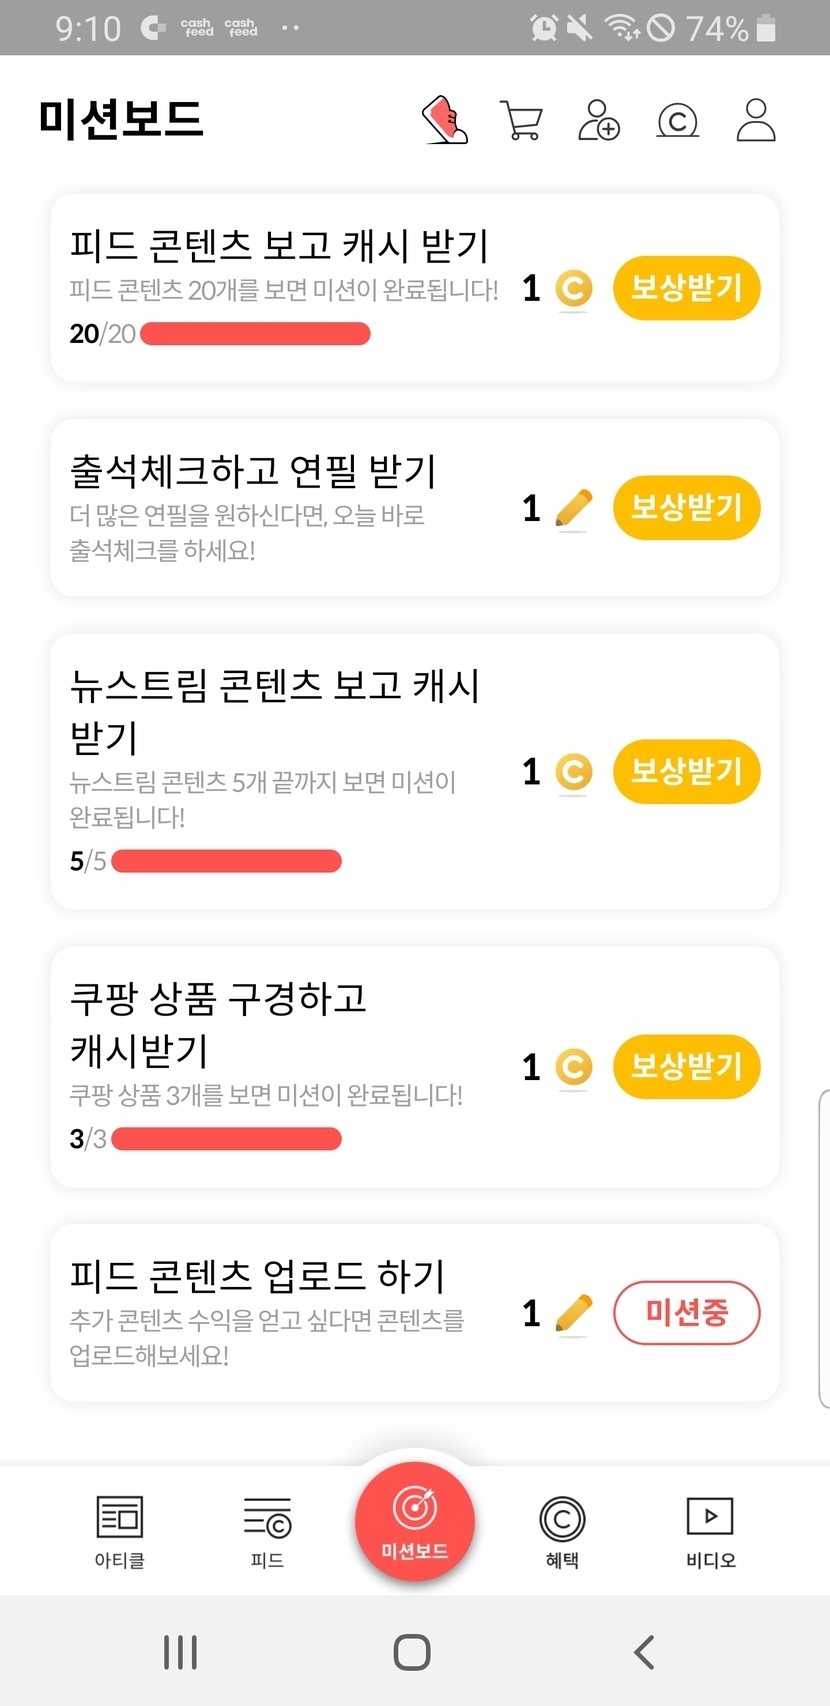Screen dimensions: 830x1706
Task: Open the sneaker step-counter icon
Action: point(446,120)
